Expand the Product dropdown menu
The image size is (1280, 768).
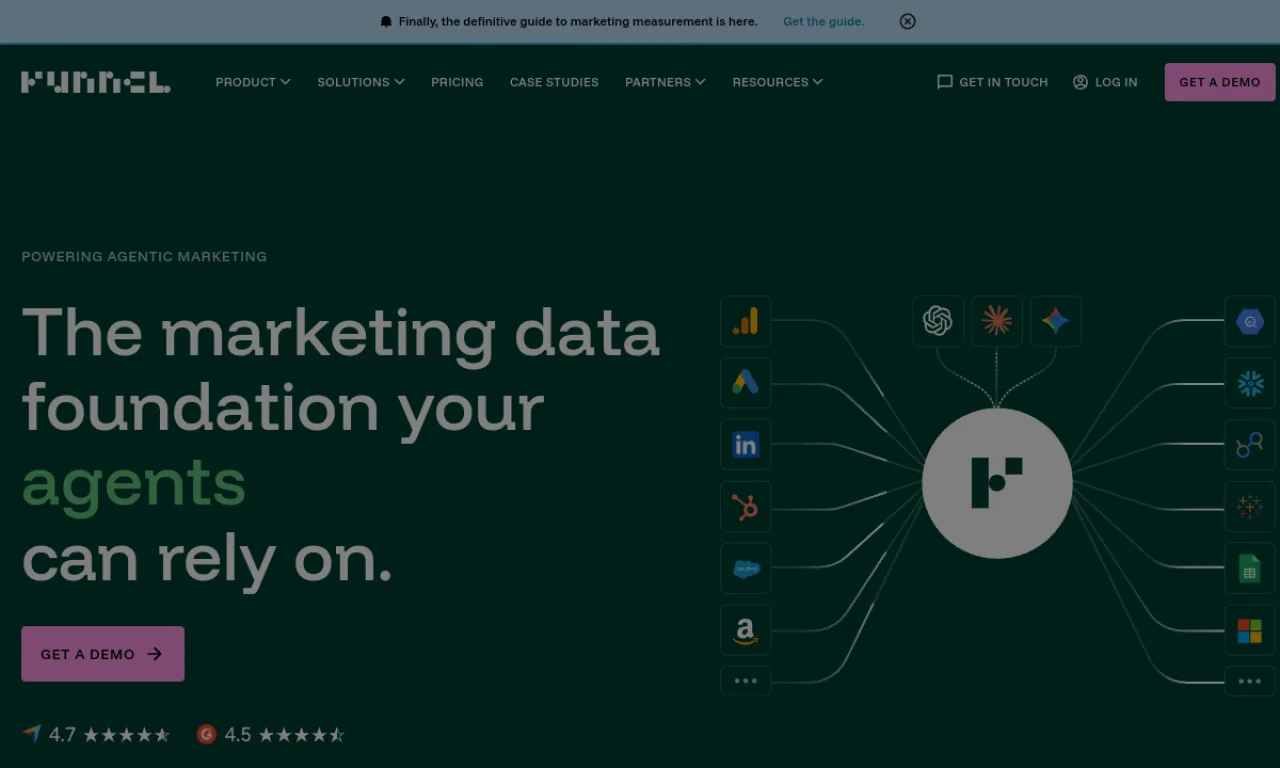click(x=253, y=82)
